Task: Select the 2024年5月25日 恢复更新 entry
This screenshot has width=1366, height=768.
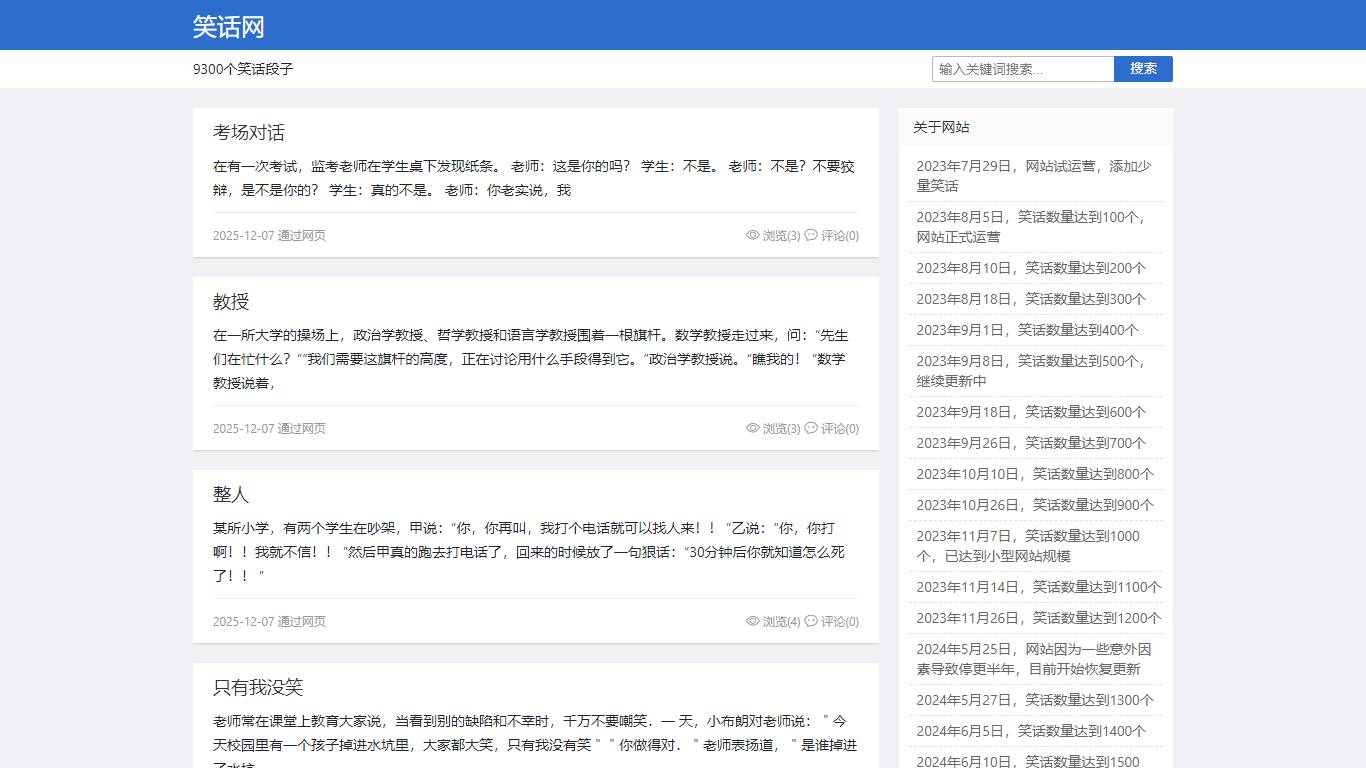Action: coord(1030,659)
